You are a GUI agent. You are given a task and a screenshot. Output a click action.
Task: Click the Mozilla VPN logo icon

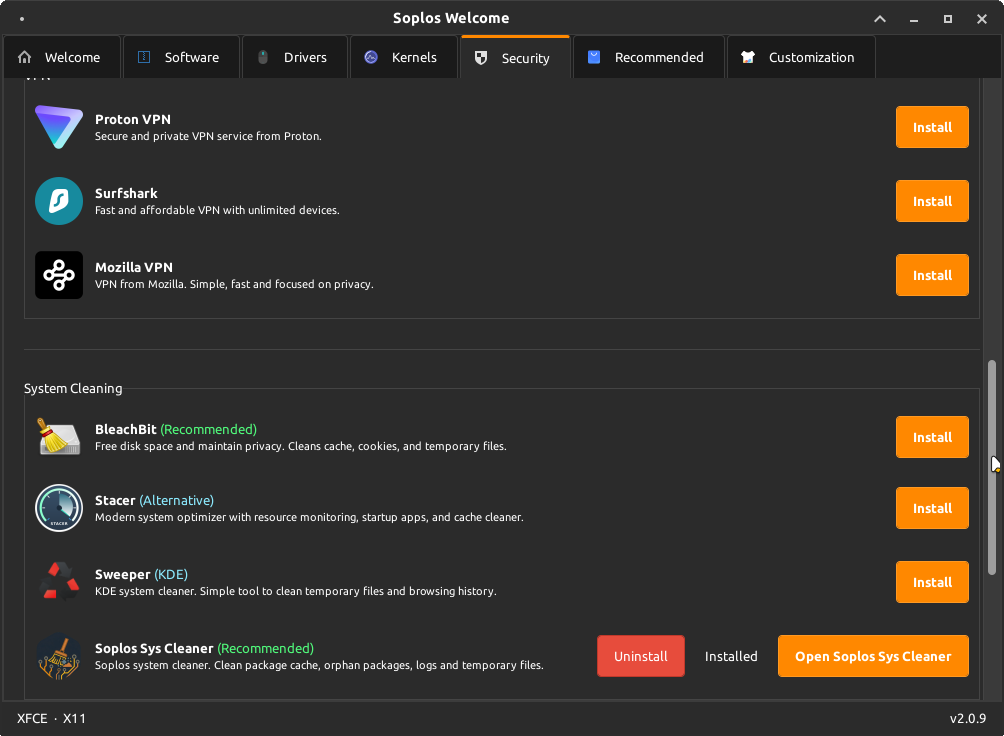[x=59, y=275]
